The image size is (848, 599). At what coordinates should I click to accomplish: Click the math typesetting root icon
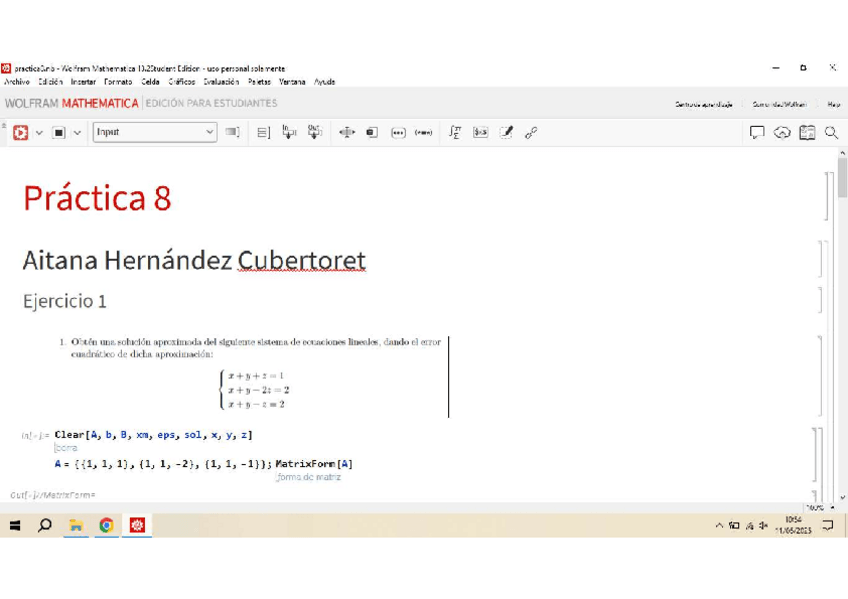[x=455, y=132]
